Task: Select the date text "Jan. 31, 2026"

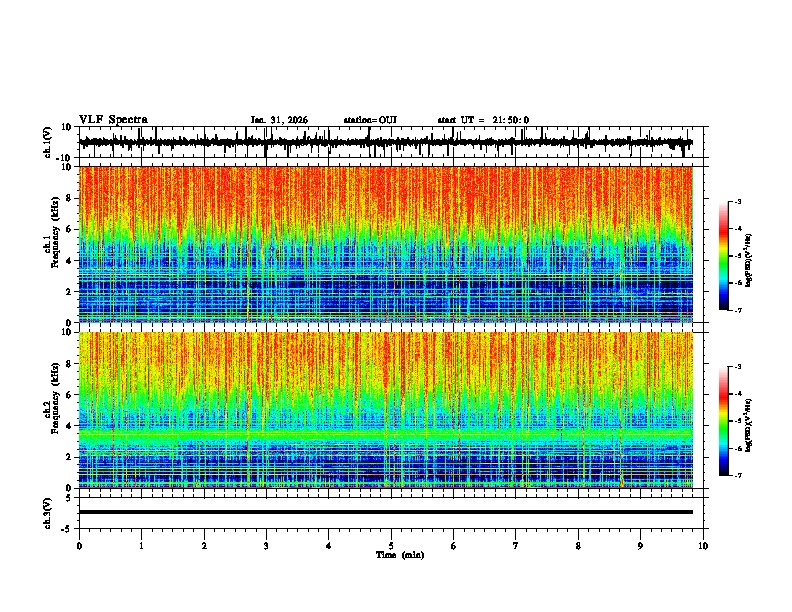Action: click(279, 120)
